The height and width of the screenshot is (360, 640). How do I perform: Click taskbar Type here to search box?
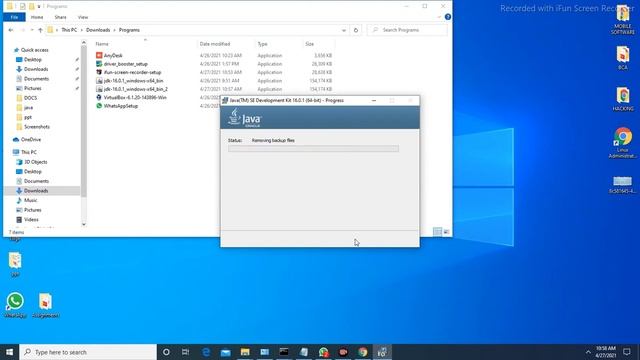(x=88, y=352)
